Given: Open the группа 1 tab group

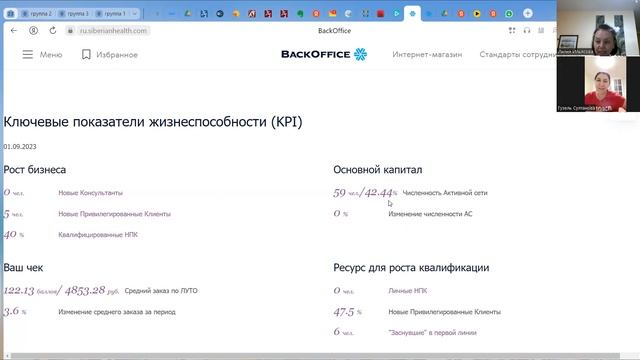Looking at the screenshot, I should [111, 13].
